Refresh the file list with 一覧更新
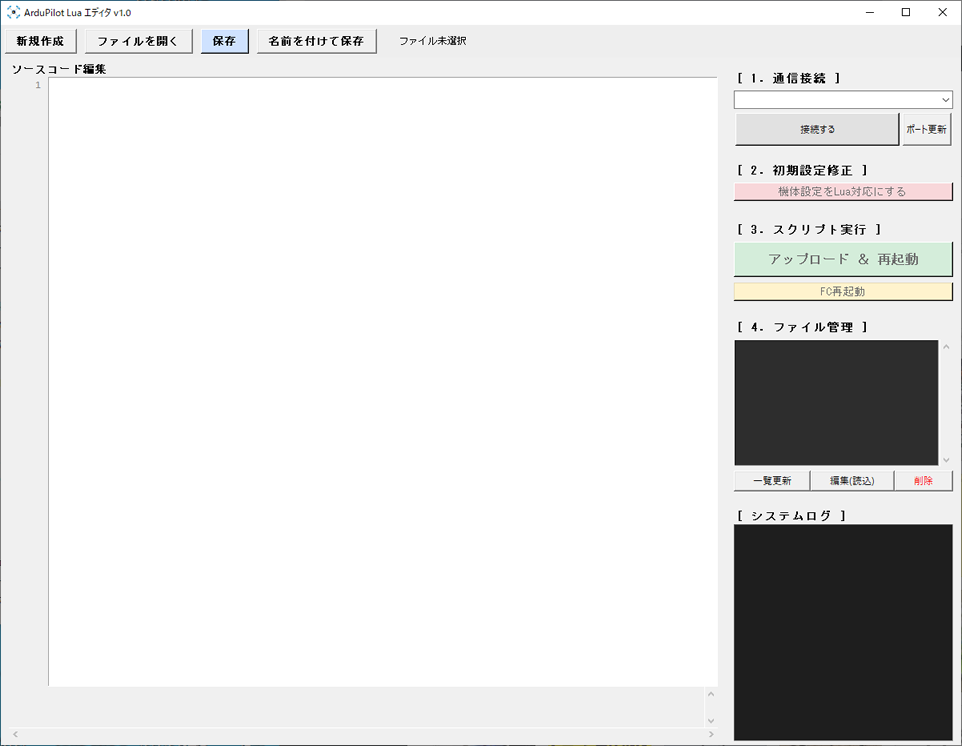 [772, 481]
